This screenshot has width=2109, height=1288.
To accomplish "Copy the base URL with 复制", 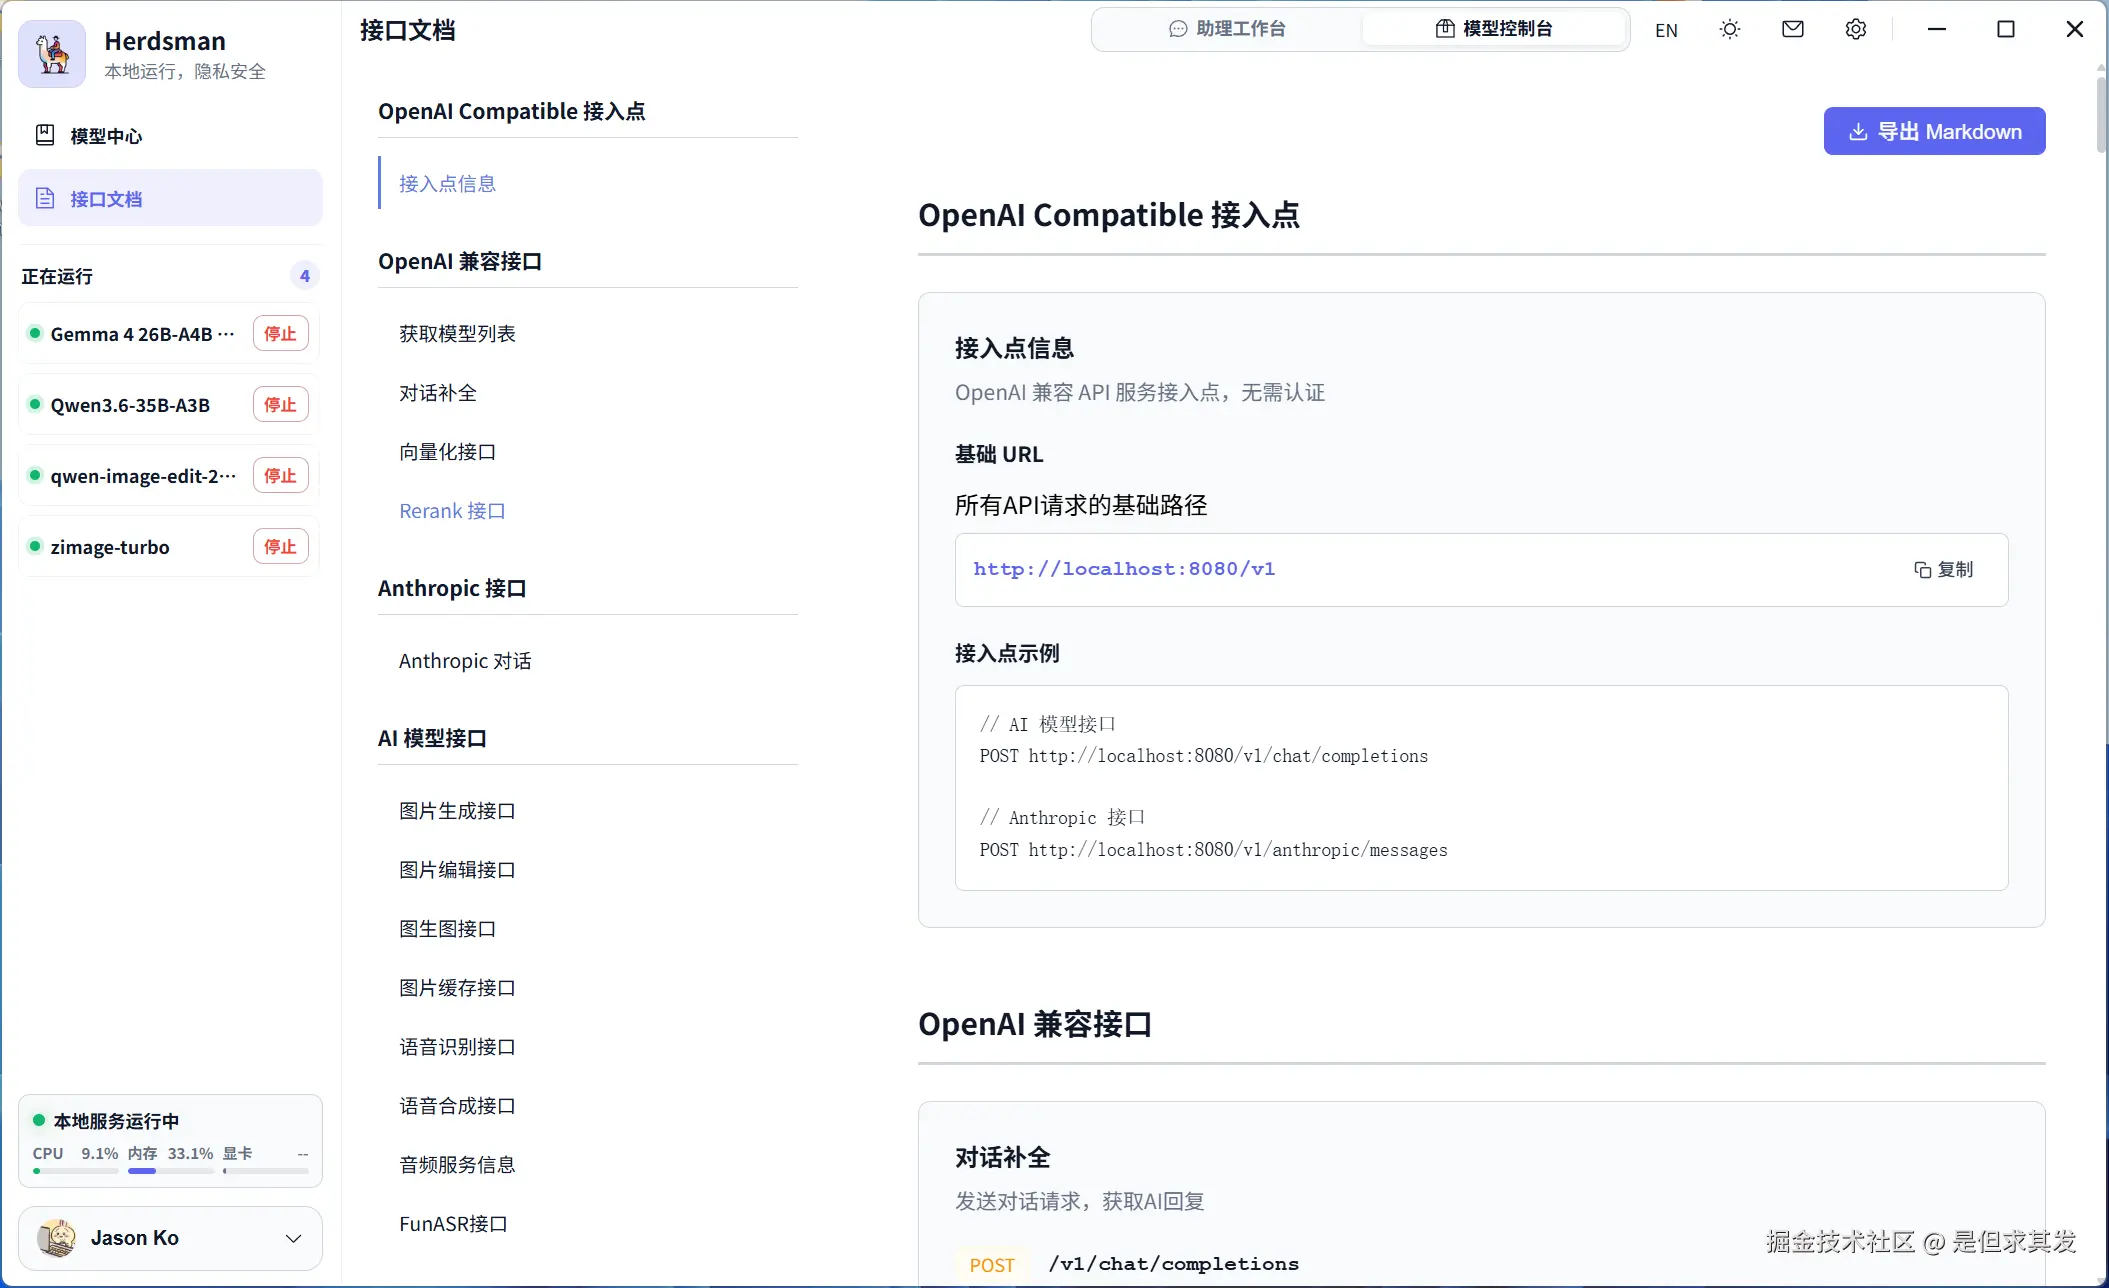I will (1943, 570).
